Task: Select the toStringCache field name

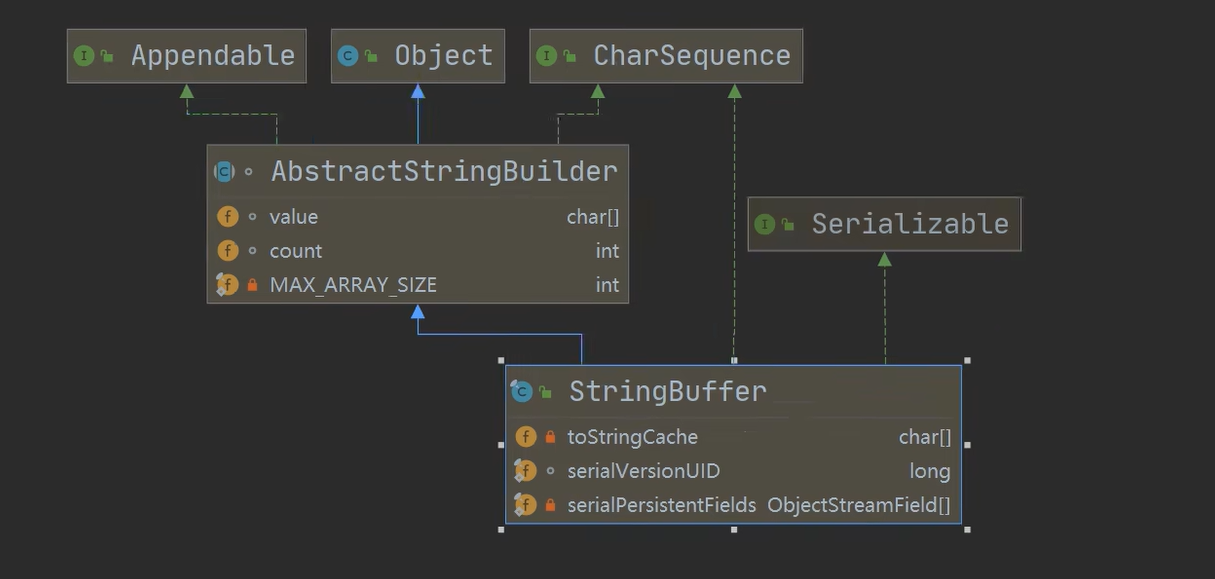Action: 633,437
